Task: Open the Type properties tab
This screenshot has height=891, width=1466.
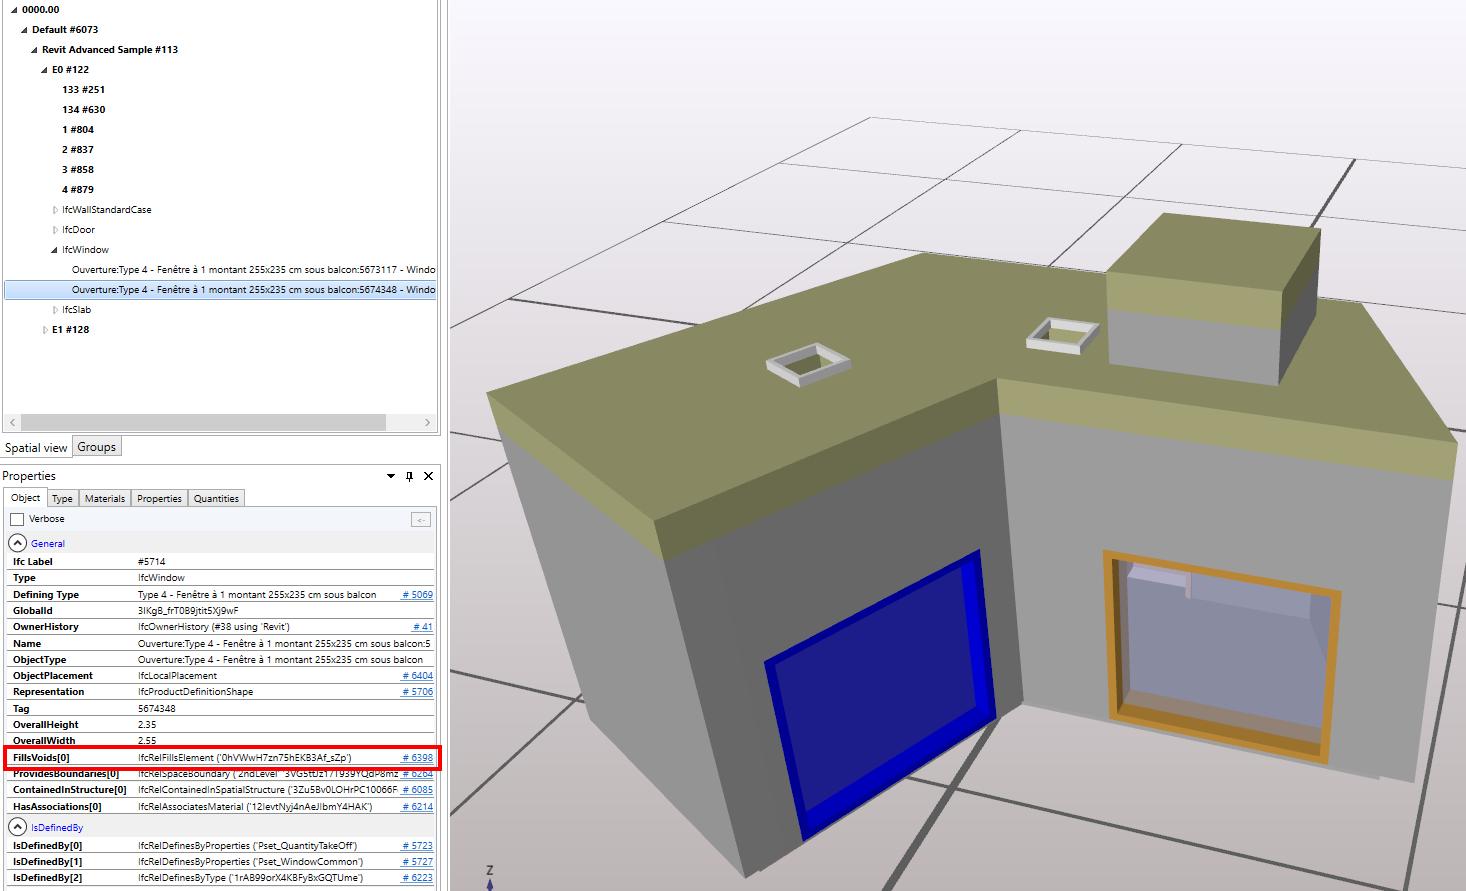Action: click(x=62, y=498)
